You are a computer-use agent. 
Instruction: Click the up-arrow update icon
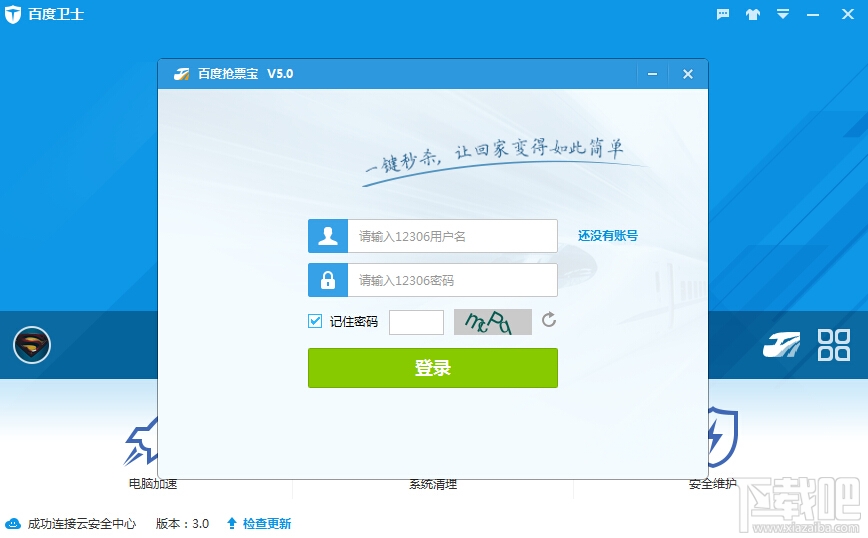232,523
